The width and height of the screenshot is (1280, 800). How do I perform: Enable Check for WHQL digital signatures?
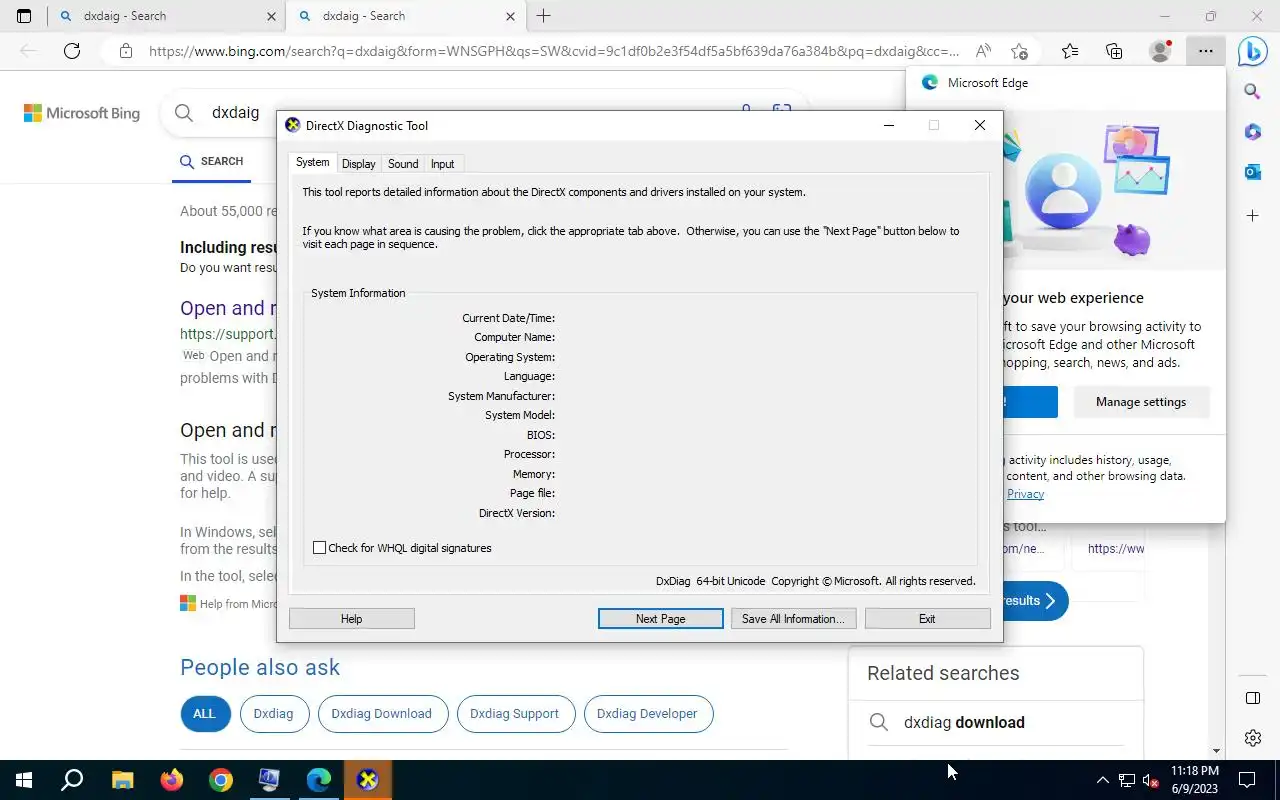319,548
